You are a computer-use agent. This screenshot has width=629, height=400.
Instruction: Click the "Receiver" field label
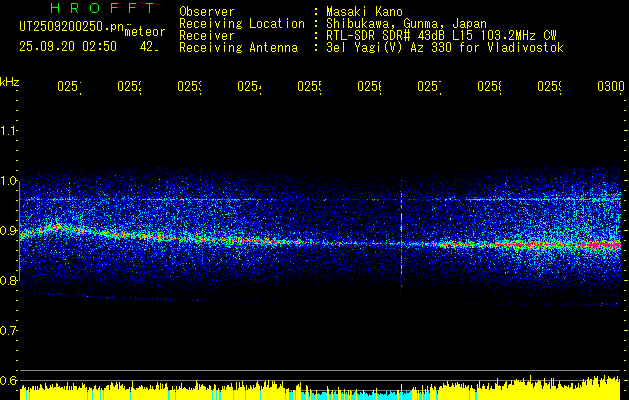[207, 36]
